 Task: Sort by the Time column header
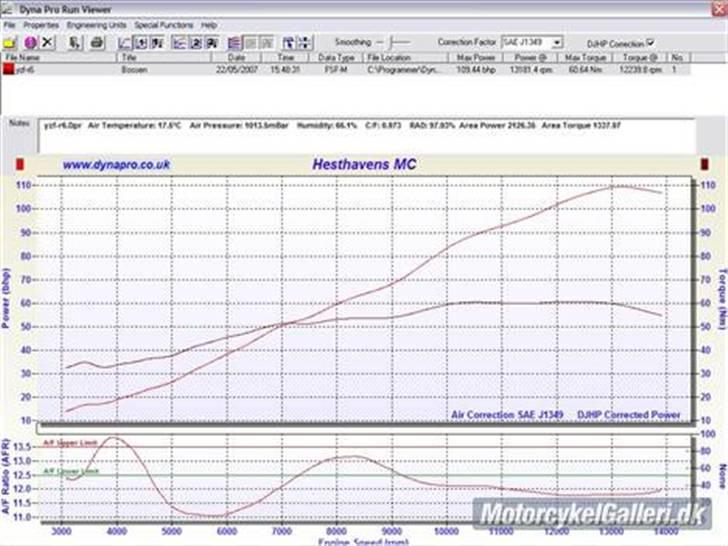(x=286, y=58)
